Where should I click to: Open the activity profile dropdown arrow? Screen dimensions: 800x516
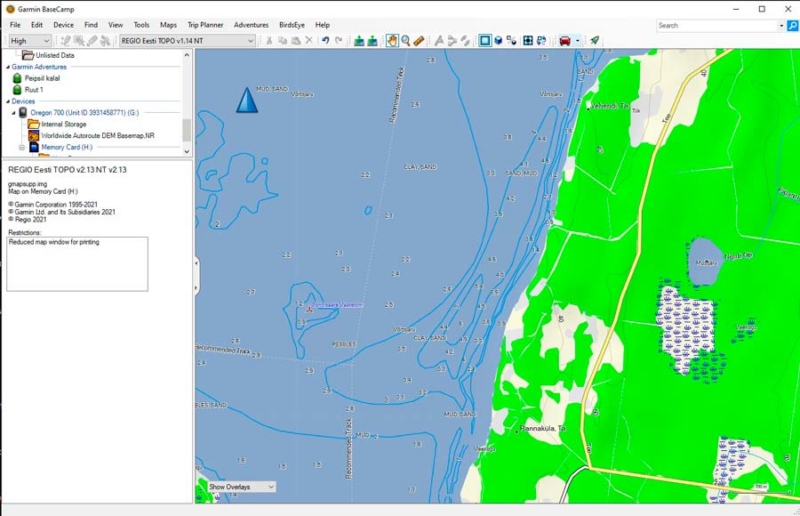click(x=578, y=40)
